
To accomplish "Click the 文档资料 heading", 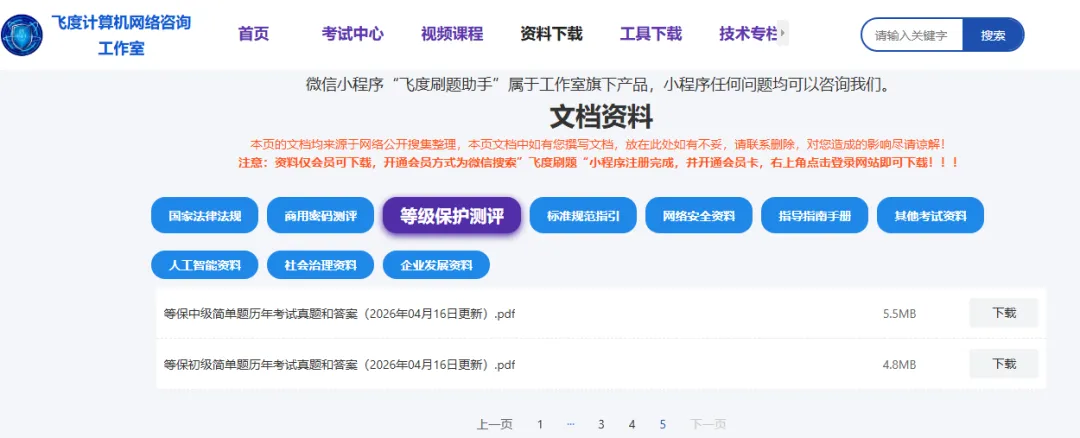I will tap(601, 117).
